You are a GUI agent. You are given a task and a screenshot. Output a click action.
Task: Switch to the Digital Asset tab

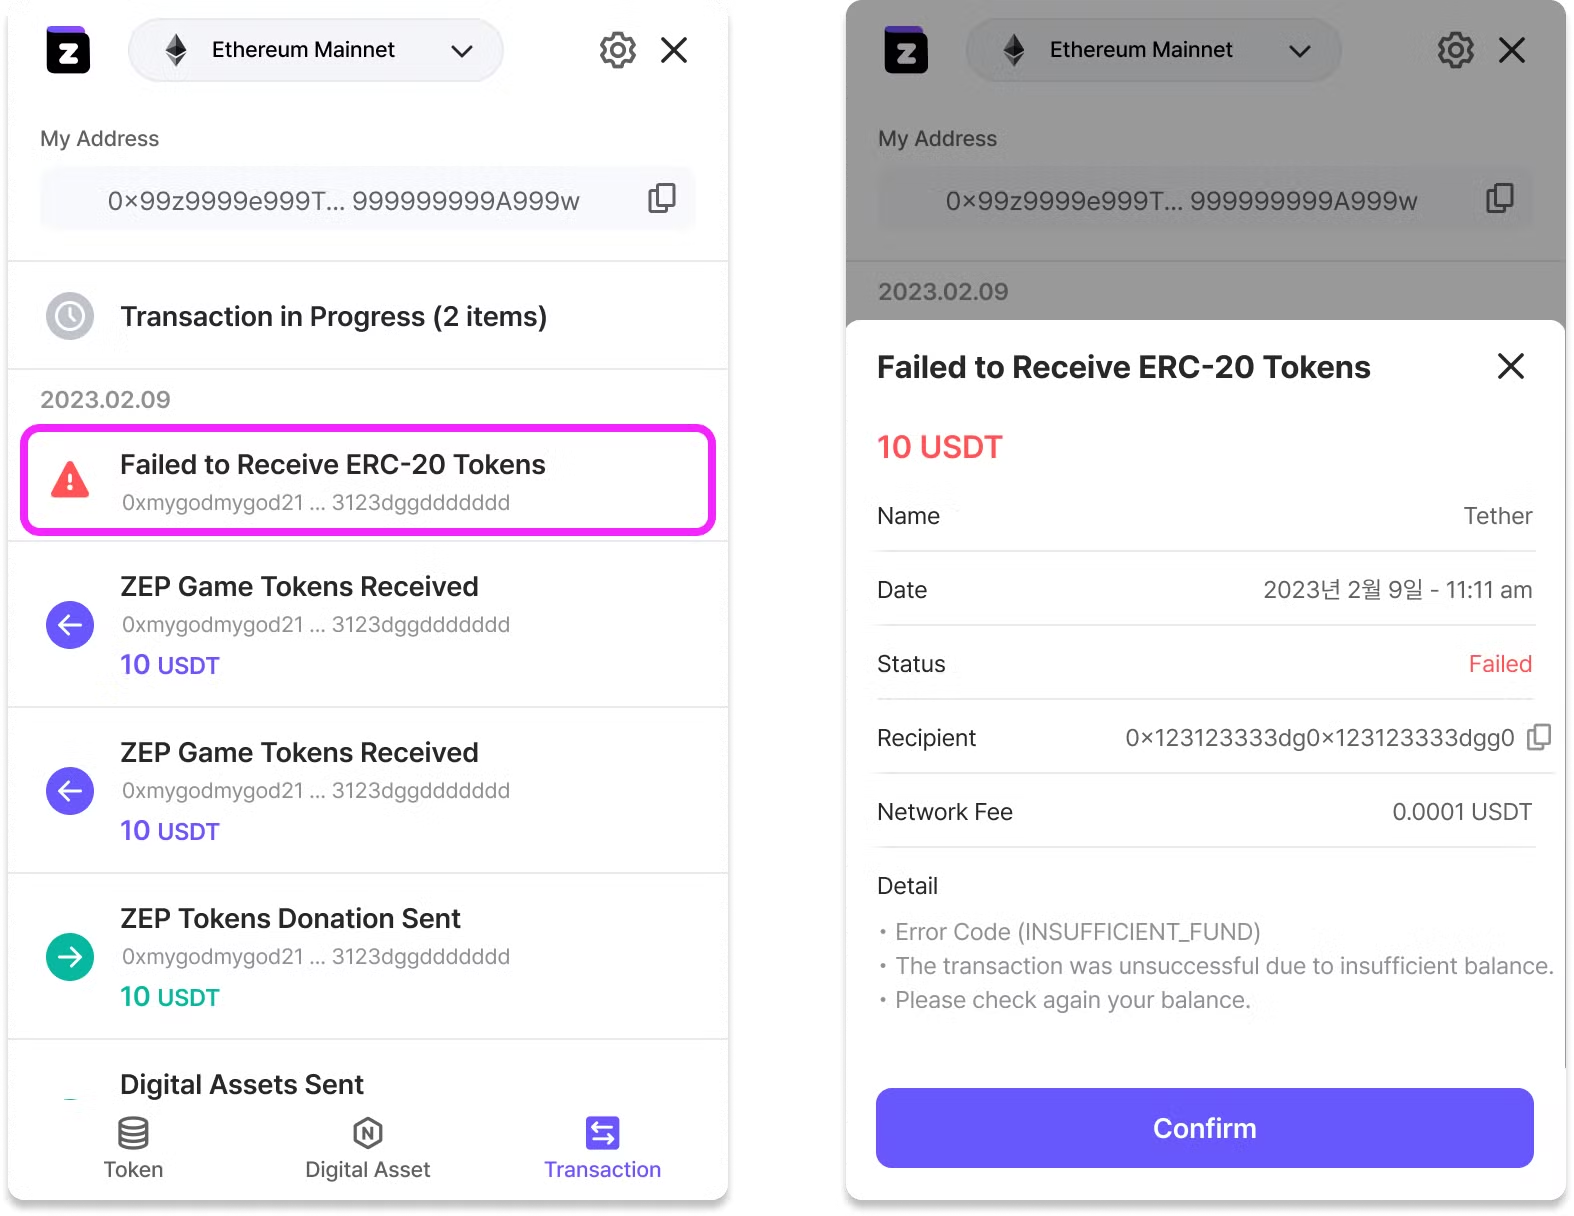coord(367,1148)
